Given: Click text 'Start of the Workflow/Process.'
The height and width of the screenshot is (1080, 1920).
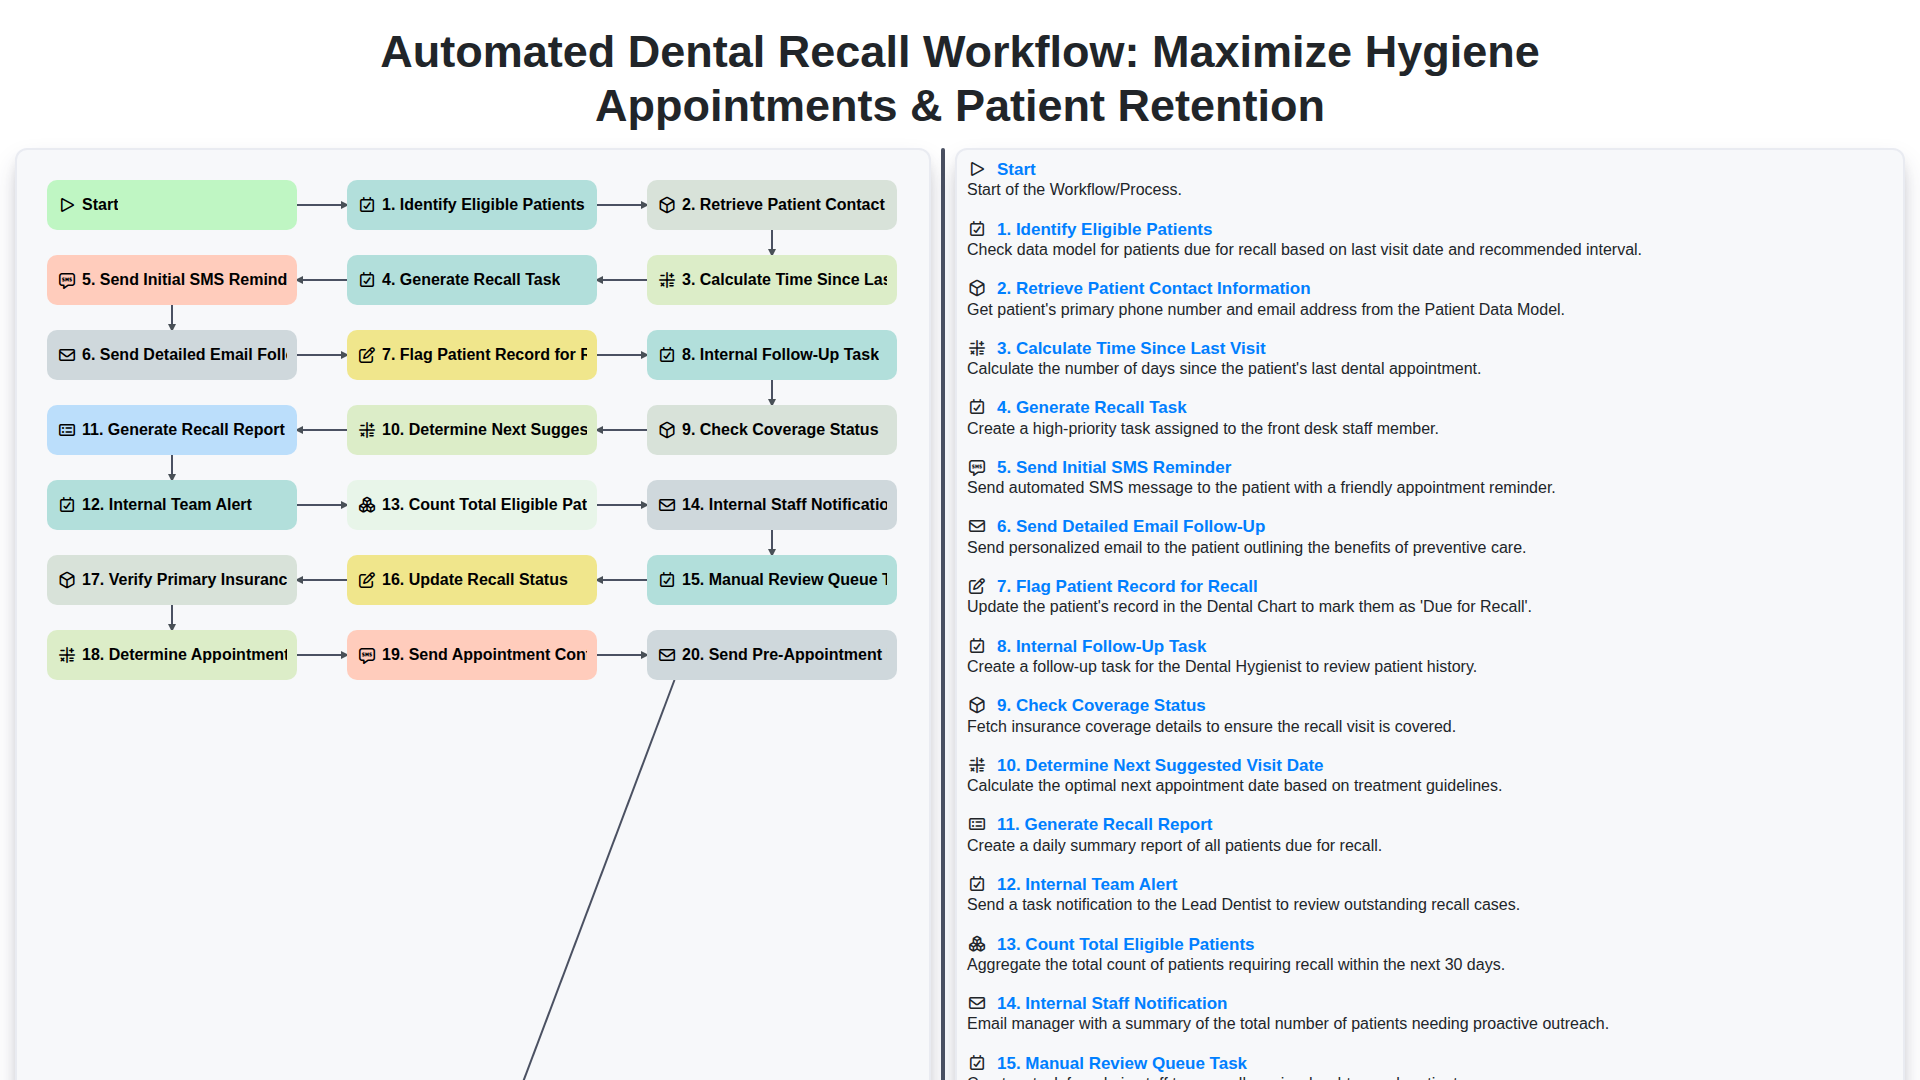Looking at the screenshot, I should coord(1074,190).
